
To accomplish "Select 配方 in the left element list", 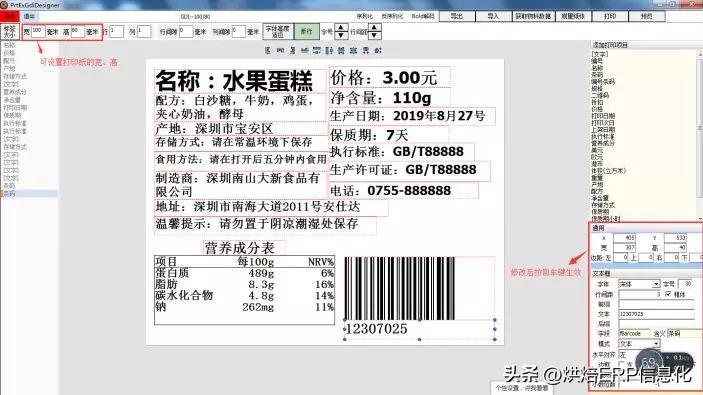I will (x=9, y=61).
